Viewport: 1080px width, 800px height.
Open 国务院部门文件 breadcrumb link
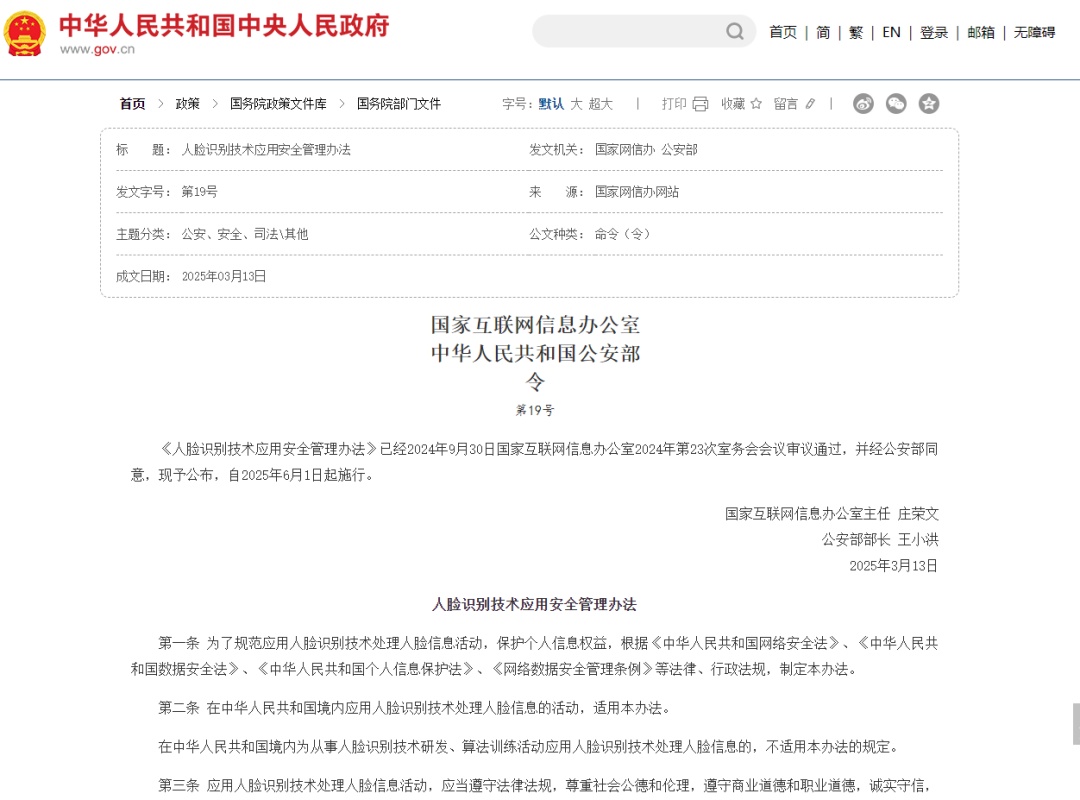point(399,104)
